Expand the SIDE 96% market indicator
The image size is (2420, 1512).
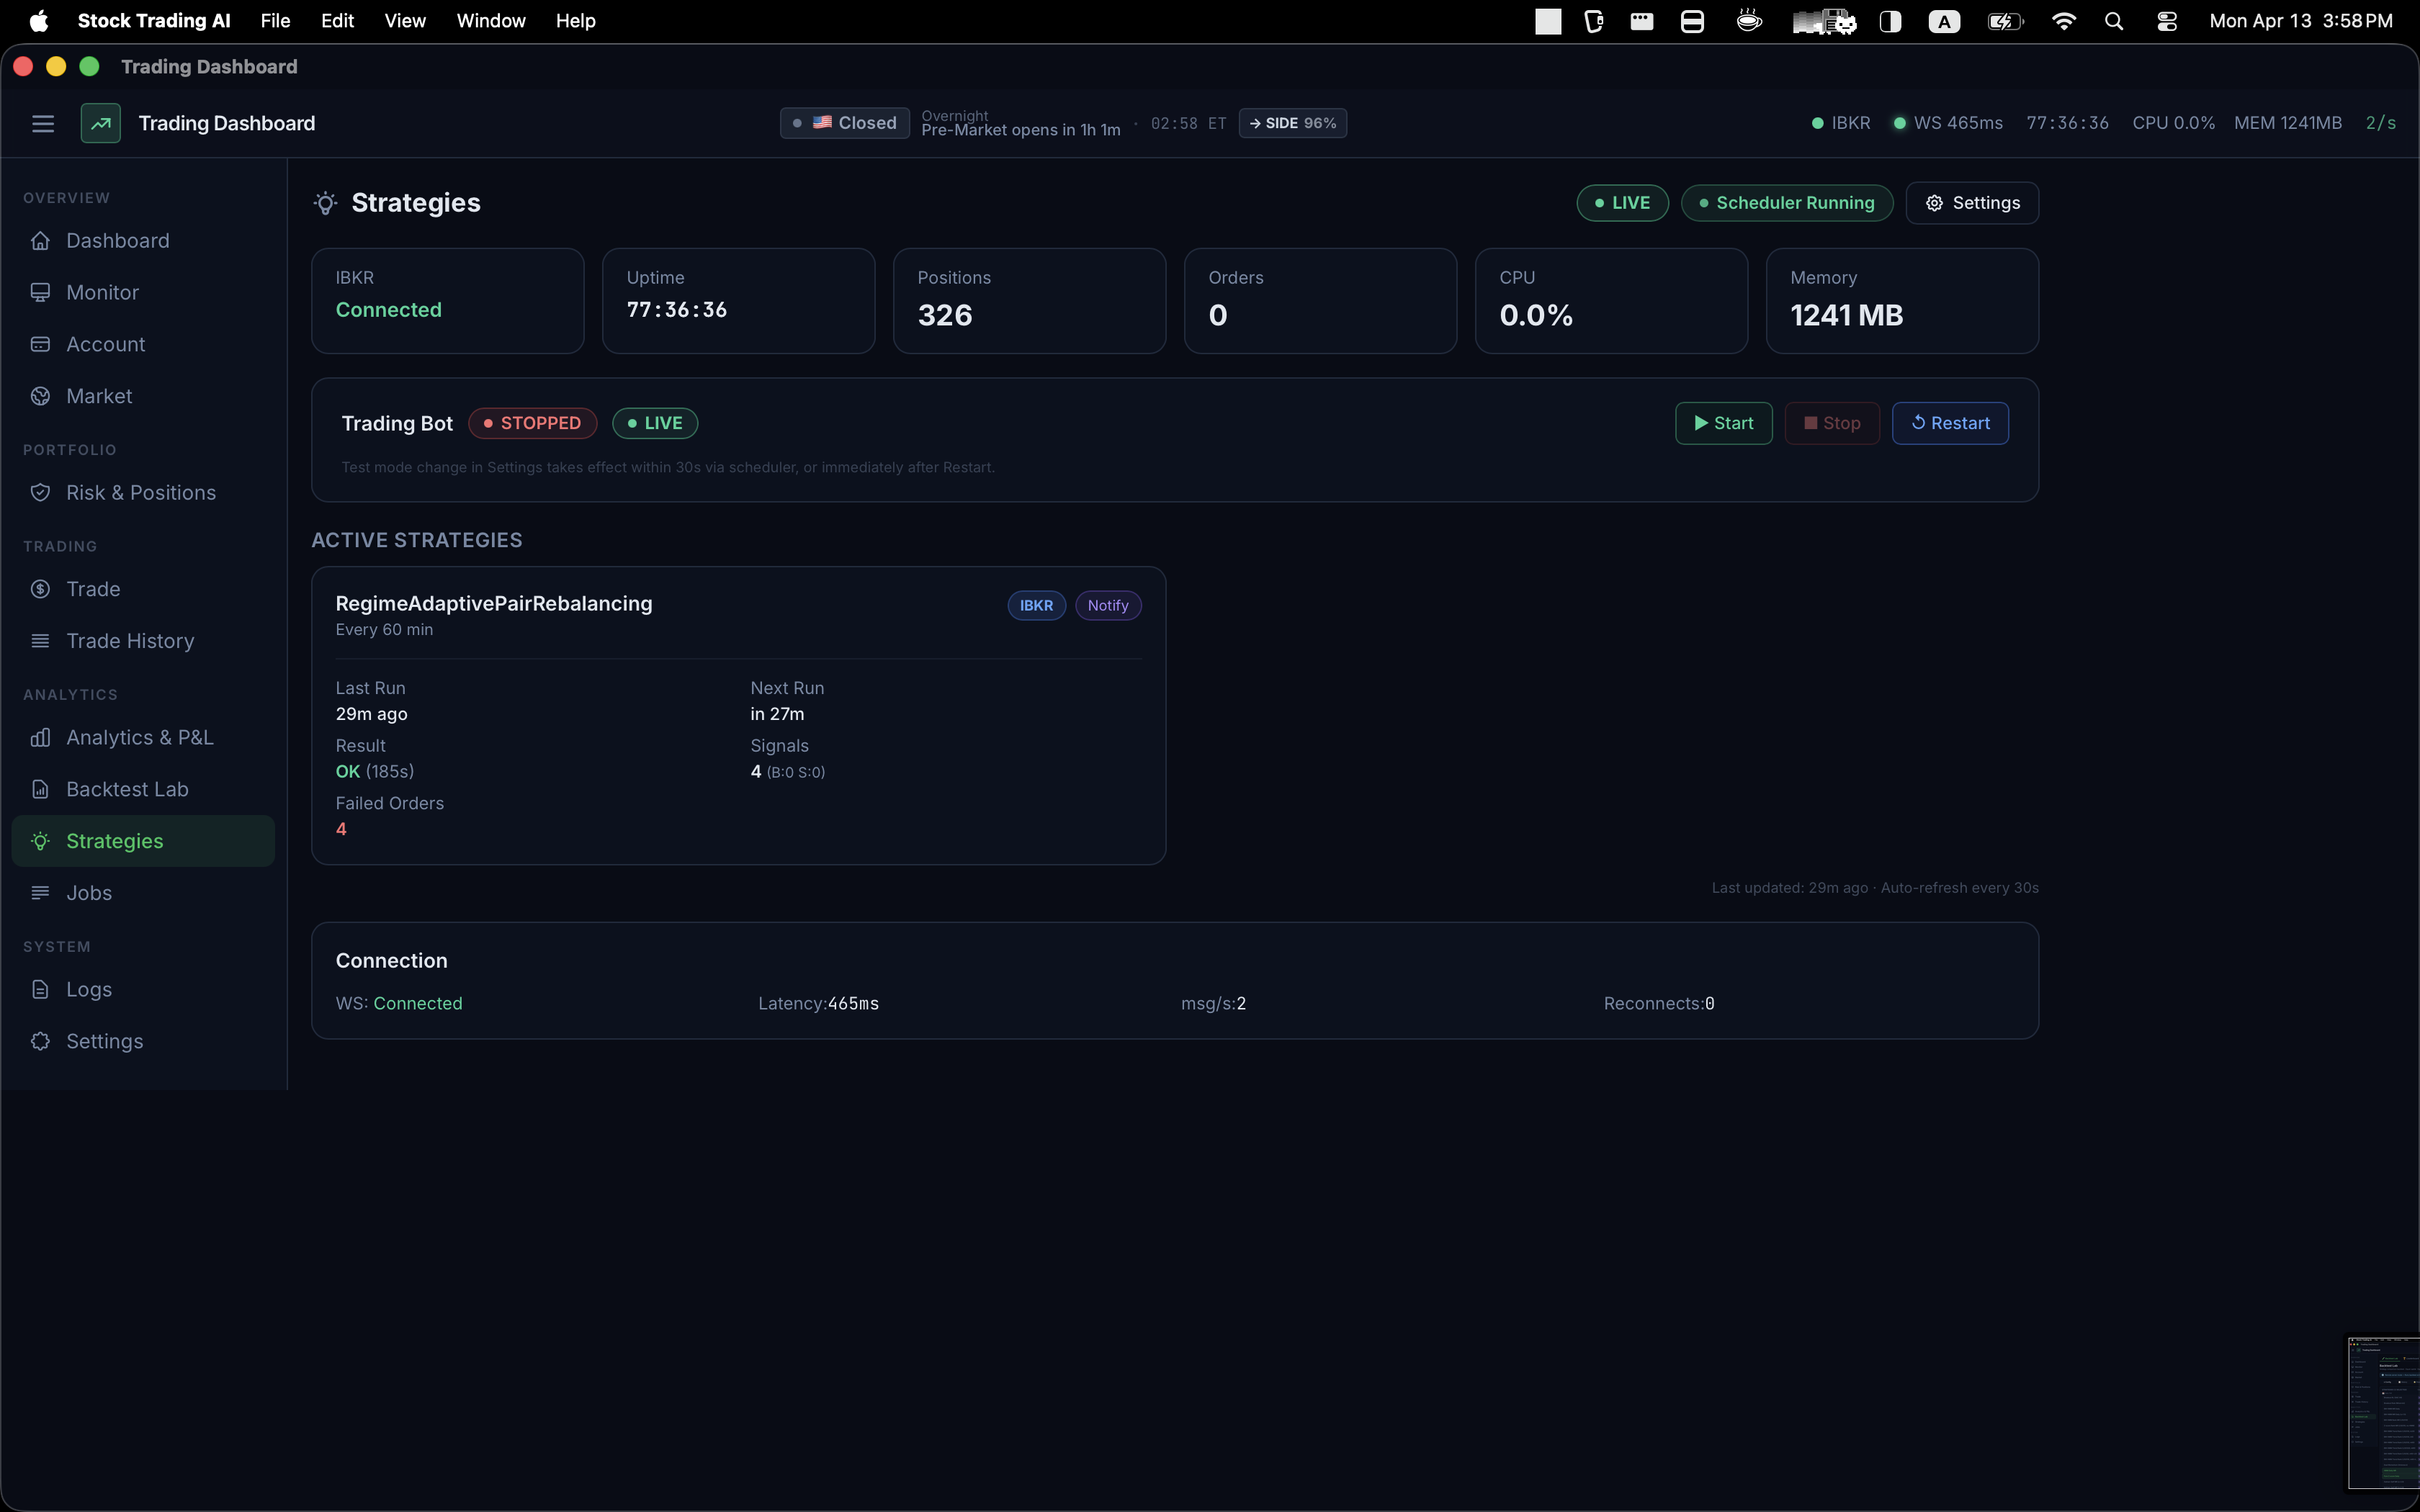tap(1292, 123)
